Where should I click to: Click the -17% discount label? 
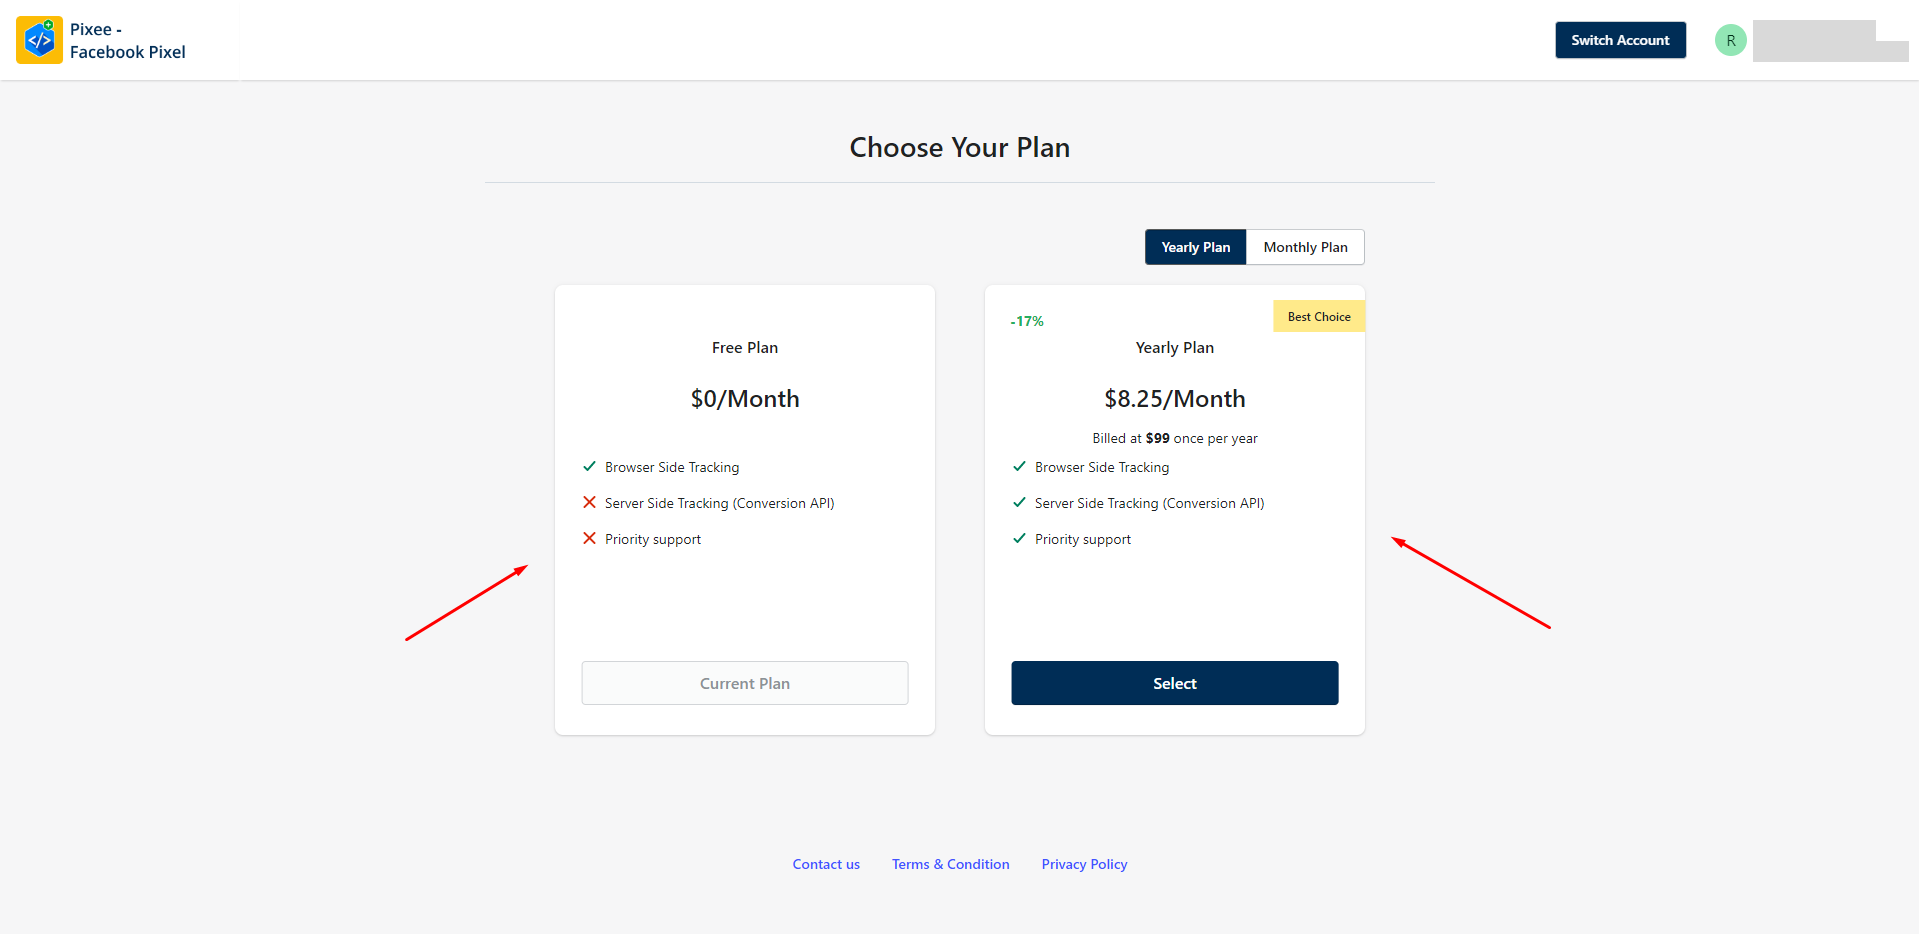[1027, 321]
